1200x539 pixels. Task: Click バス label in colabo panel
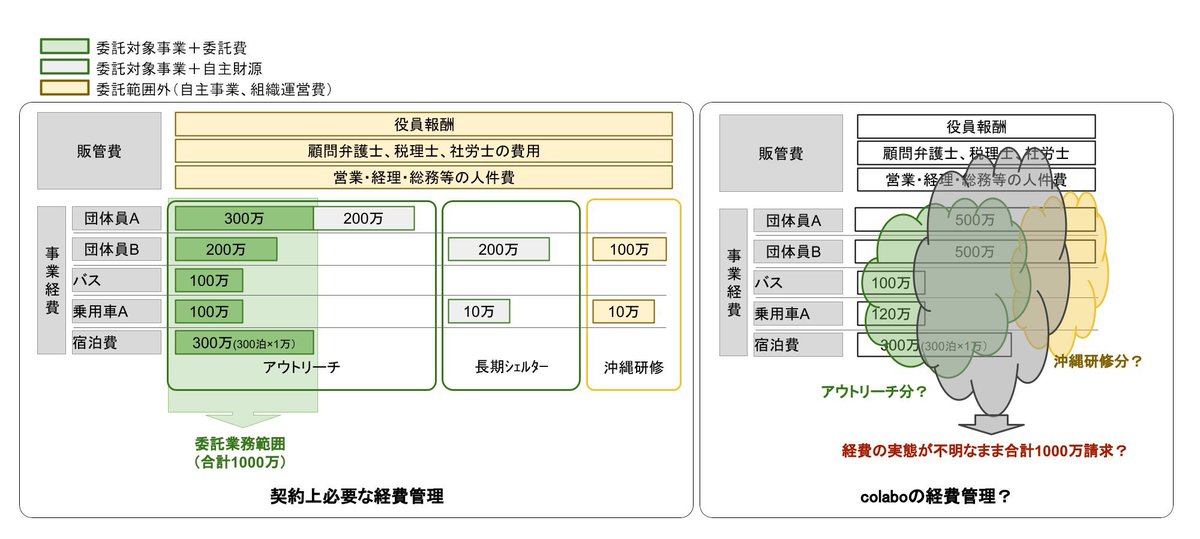coord(800,283)
